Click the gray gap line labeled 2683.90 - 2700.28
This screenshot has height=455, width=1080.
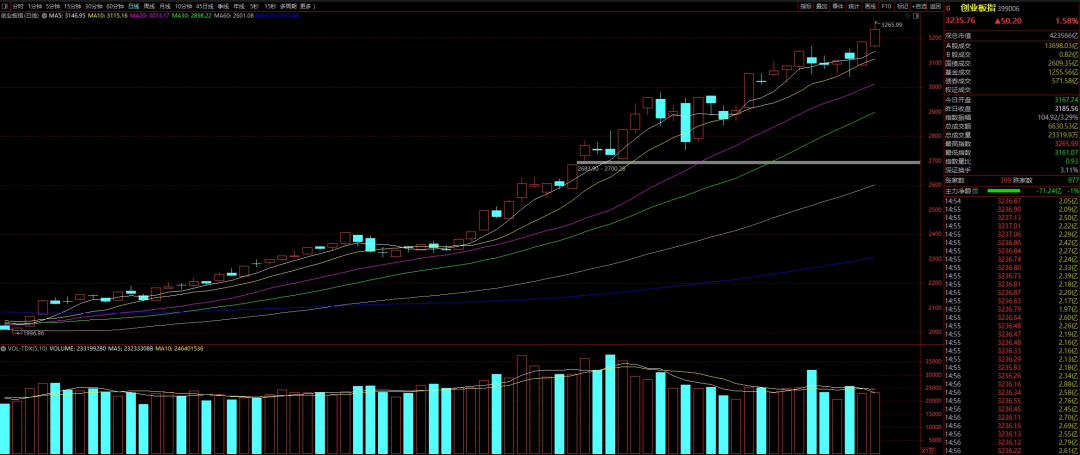pos(747,162)
